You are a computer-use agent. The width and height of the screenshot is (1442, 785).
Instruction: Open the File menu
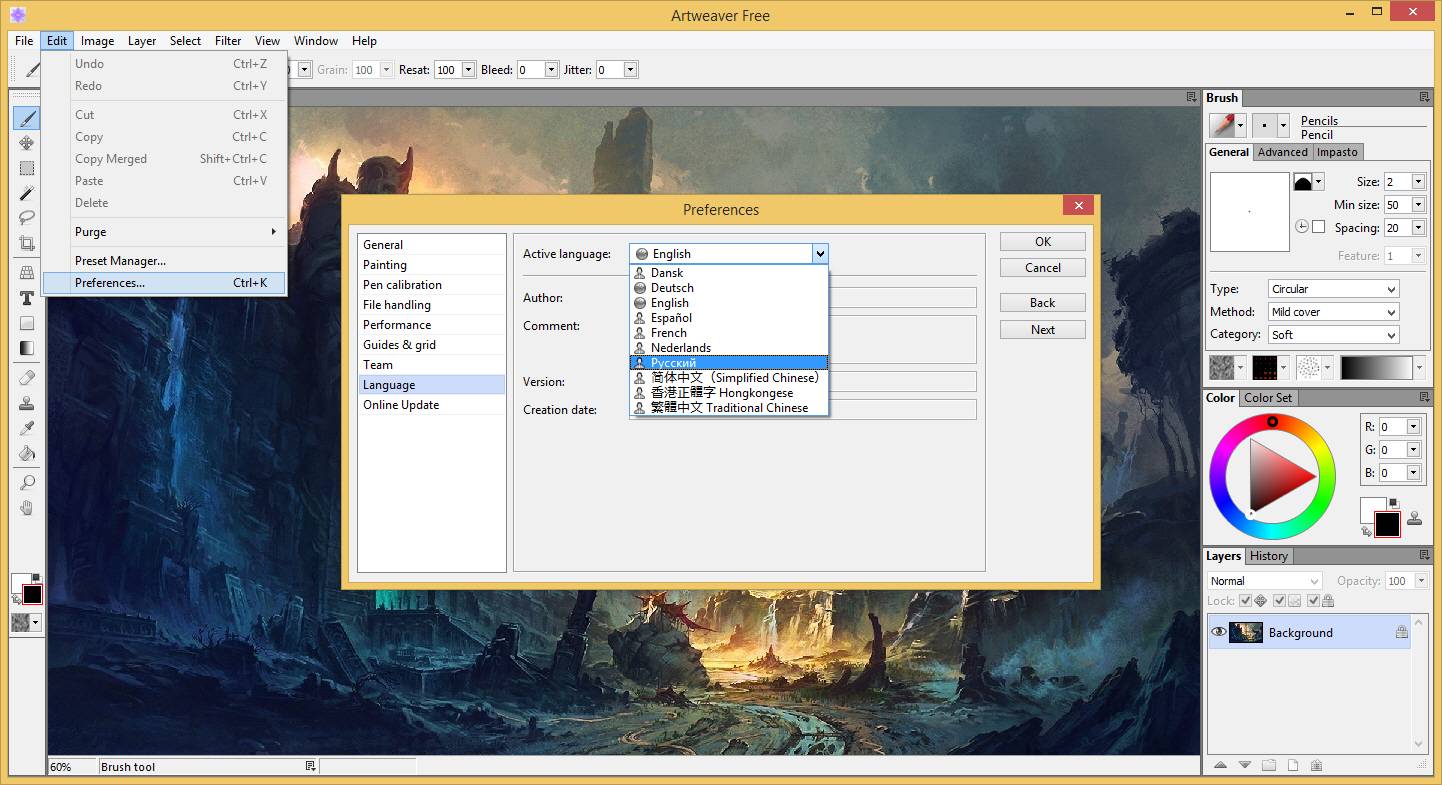tap(24, 41)
